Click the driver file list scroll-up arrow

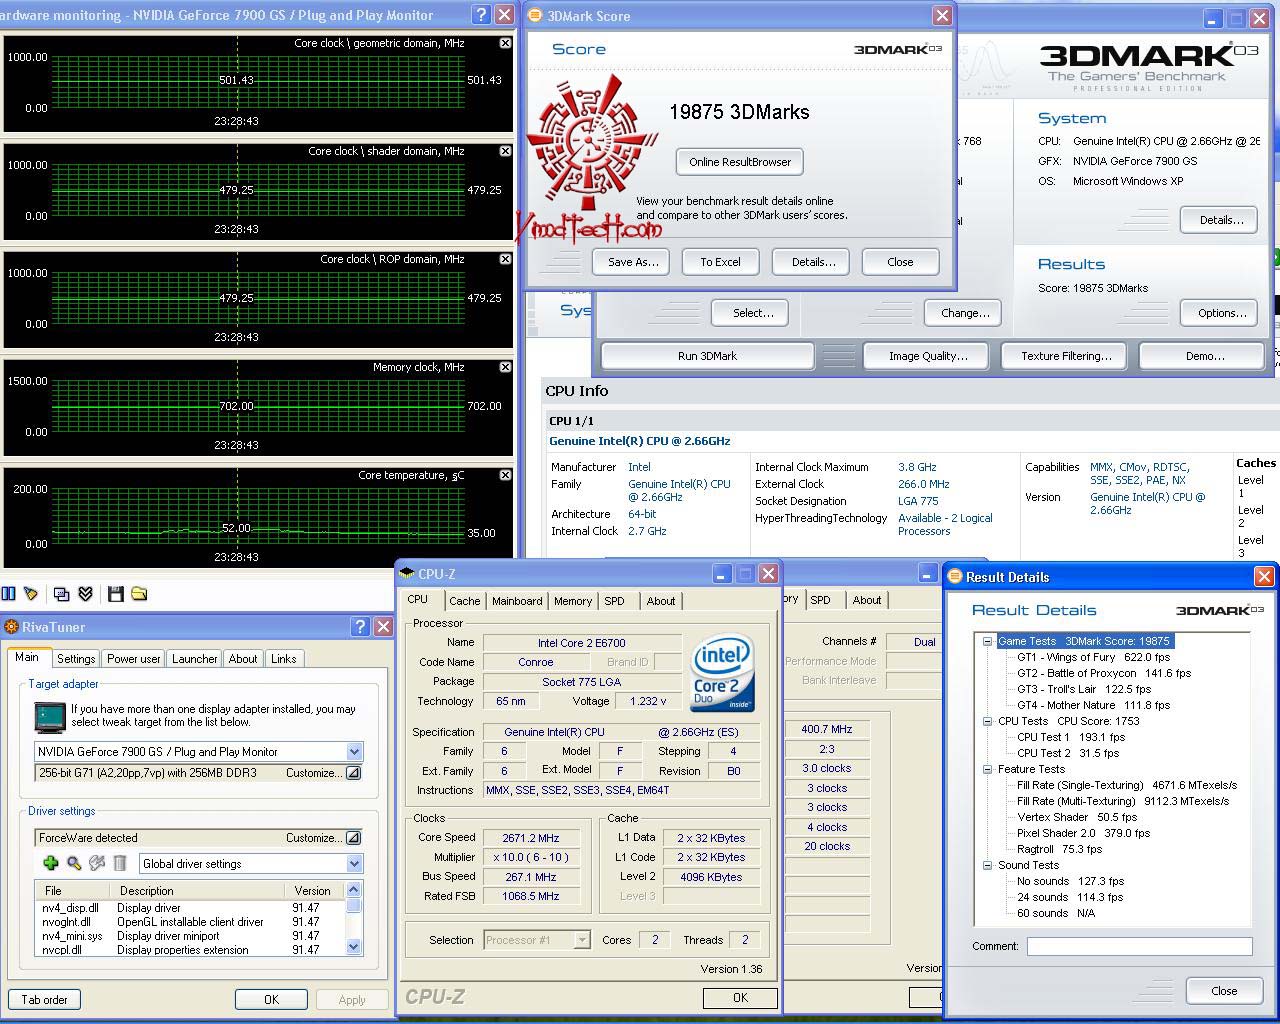coord(353,889)
